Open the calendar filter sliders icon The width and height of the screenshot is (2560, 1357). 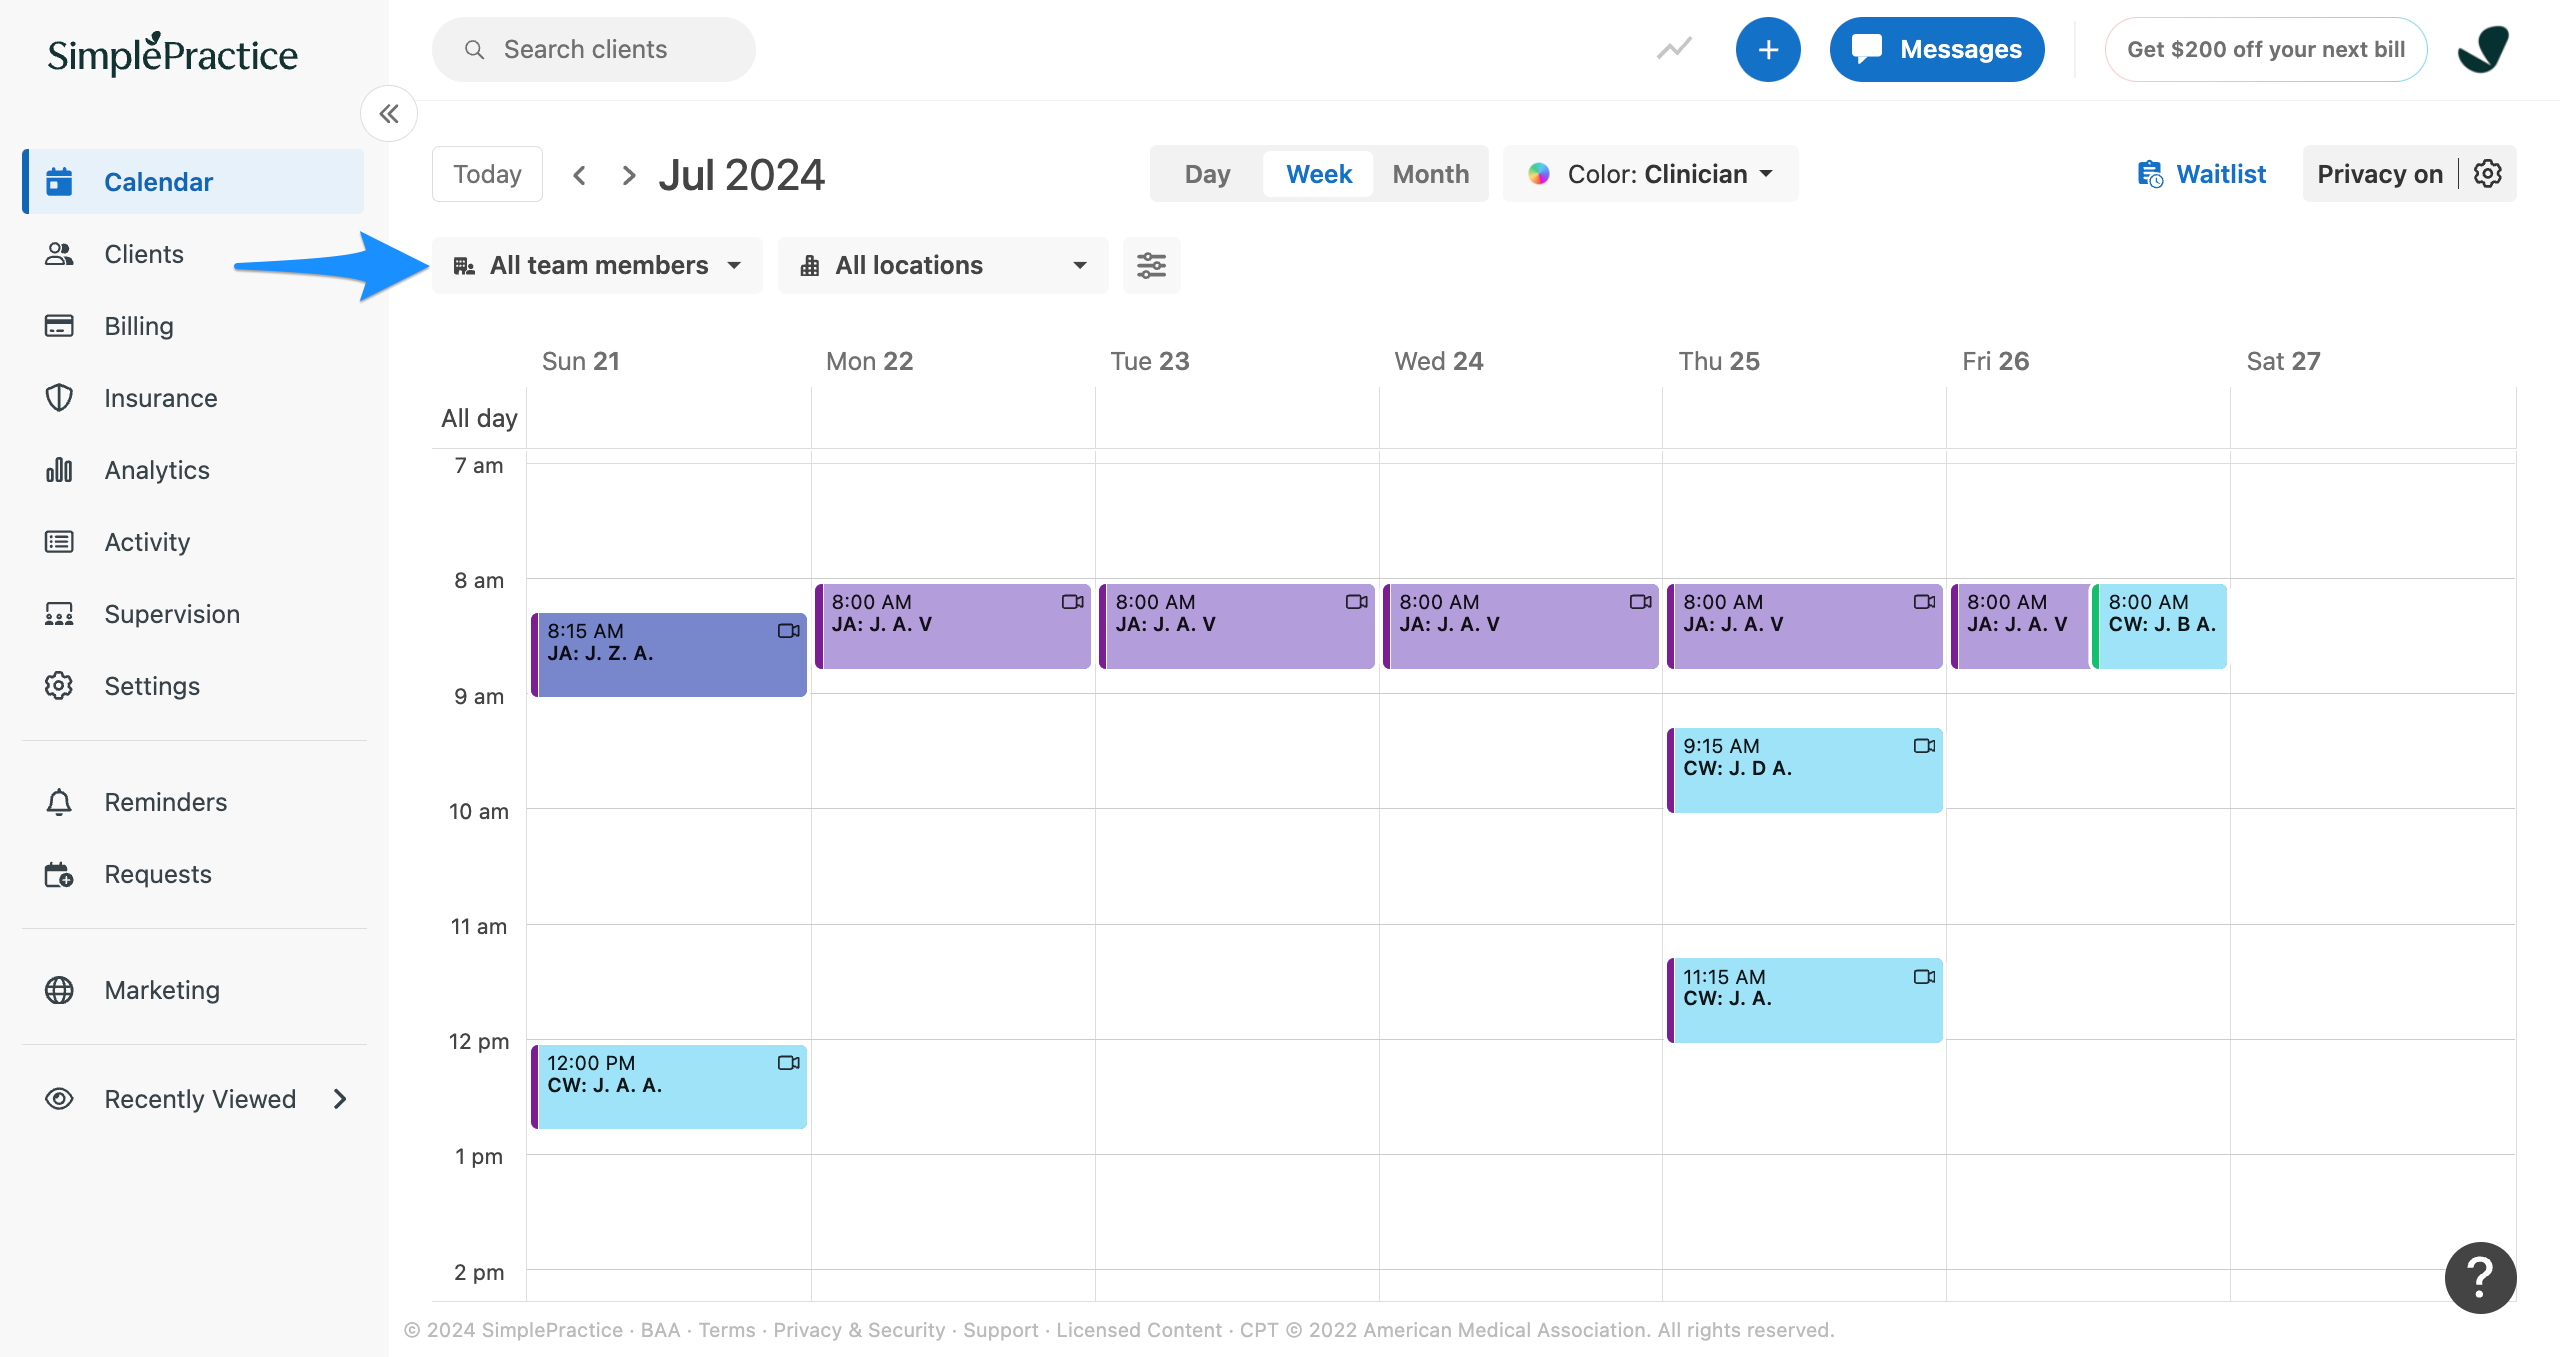click(1151, 265)
